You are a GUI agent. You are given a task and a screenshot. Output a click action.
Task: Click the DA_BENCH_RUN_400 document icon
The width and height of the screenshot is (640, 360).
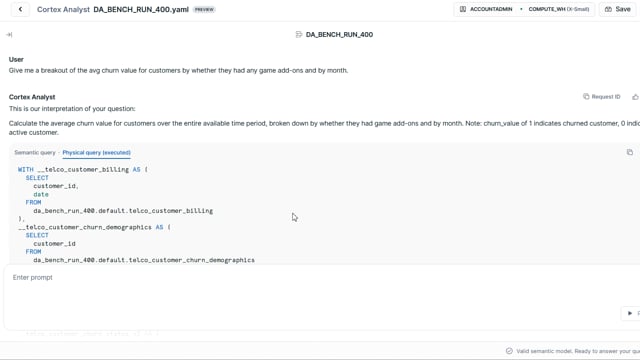[x=299, y=35]
